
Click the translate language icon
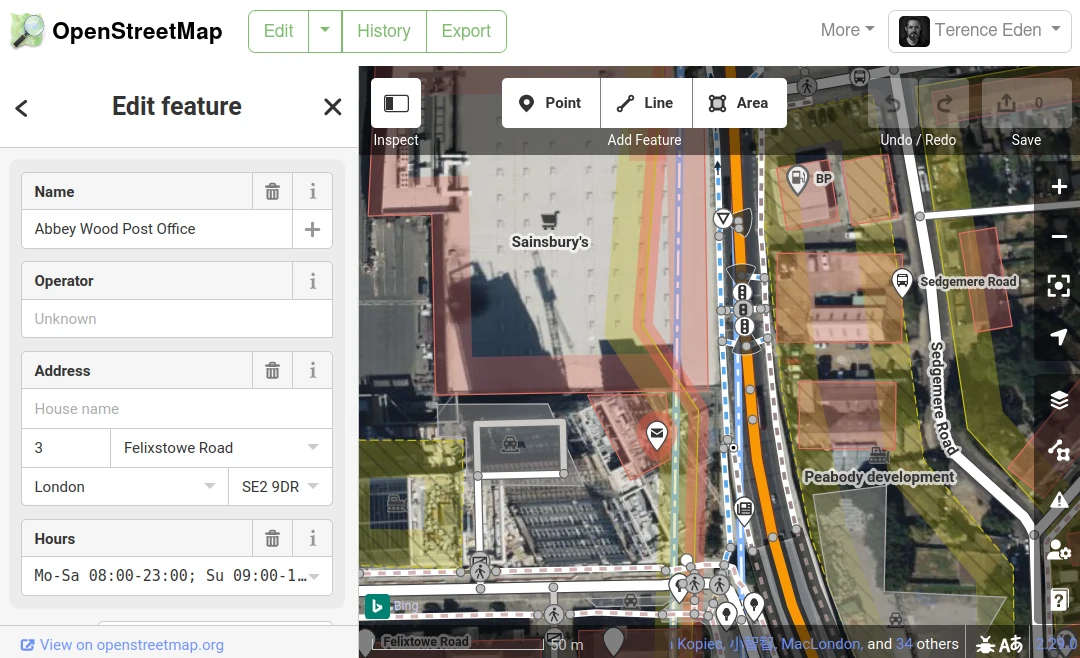pyautogui.click(x=1010, y=644)
